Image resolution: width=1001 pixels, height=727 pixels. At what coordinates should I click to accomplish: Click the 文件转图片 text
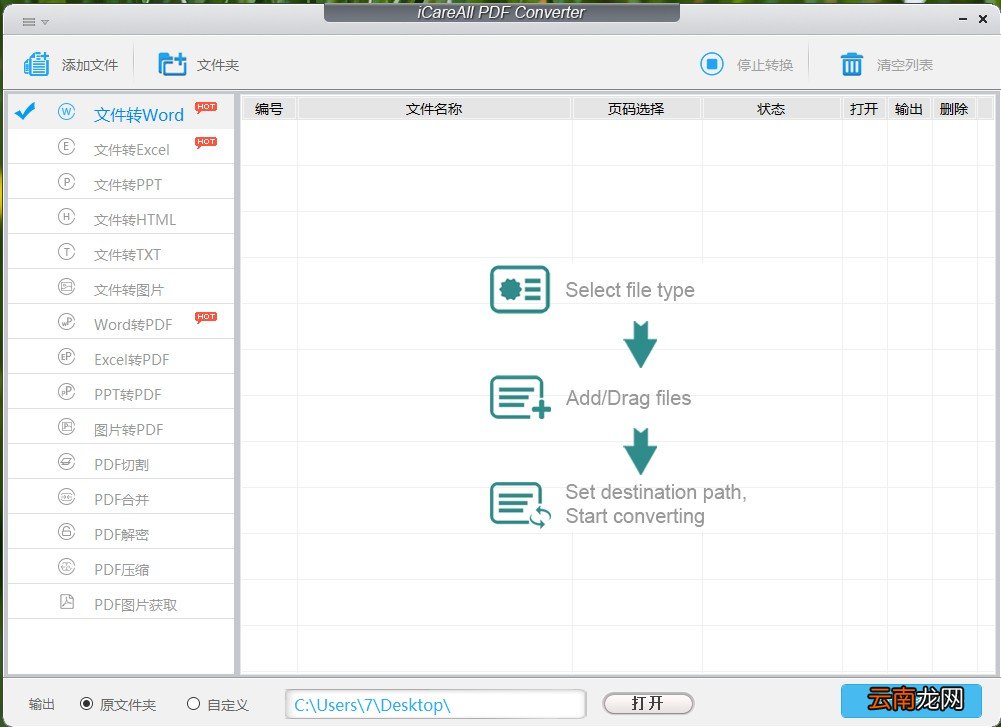pyautogui.click(x=129, y=290)
